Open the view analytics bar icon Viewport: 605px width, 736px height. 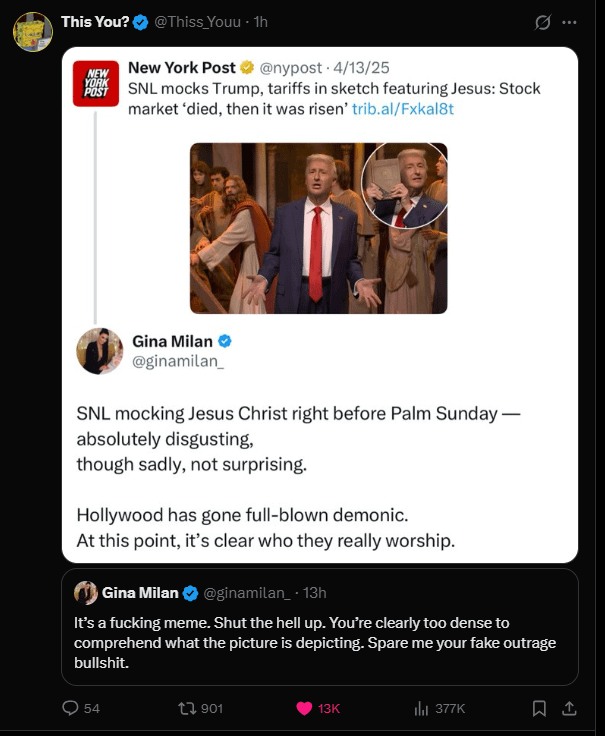pyautogui.click(x=421, y=708)
